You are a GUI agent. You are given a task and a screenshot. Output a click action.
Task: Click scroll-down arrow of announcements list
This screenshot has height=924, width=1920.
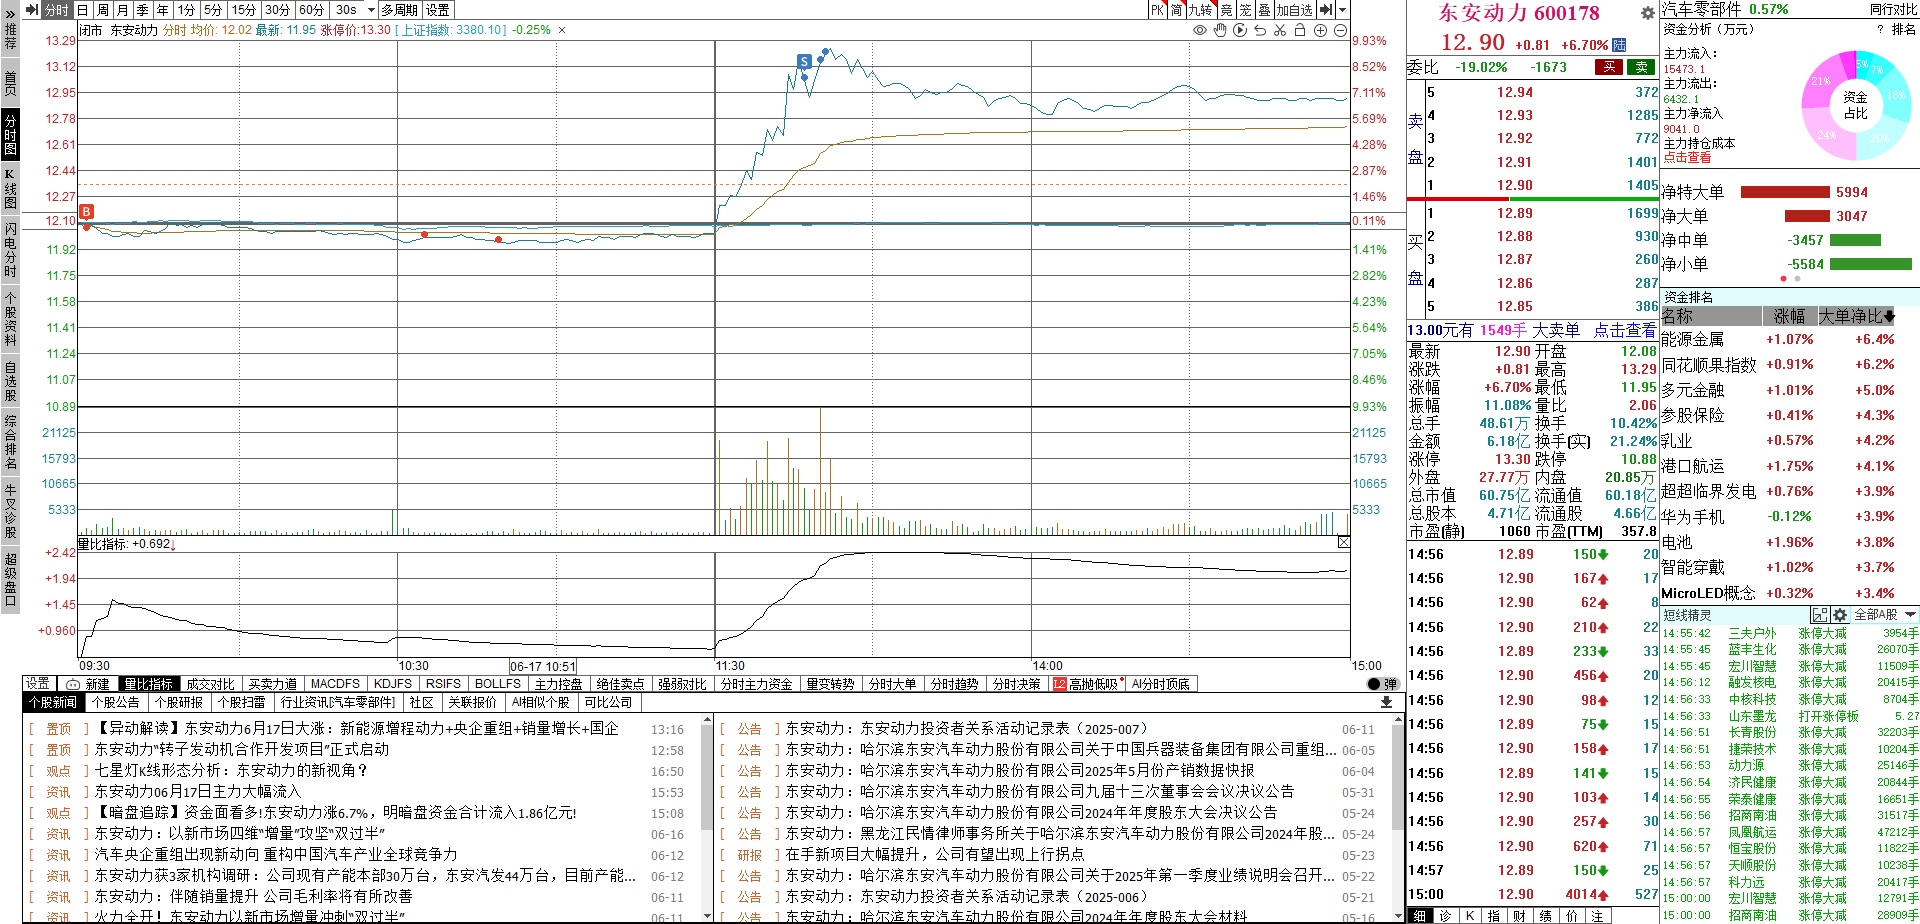1400,916
